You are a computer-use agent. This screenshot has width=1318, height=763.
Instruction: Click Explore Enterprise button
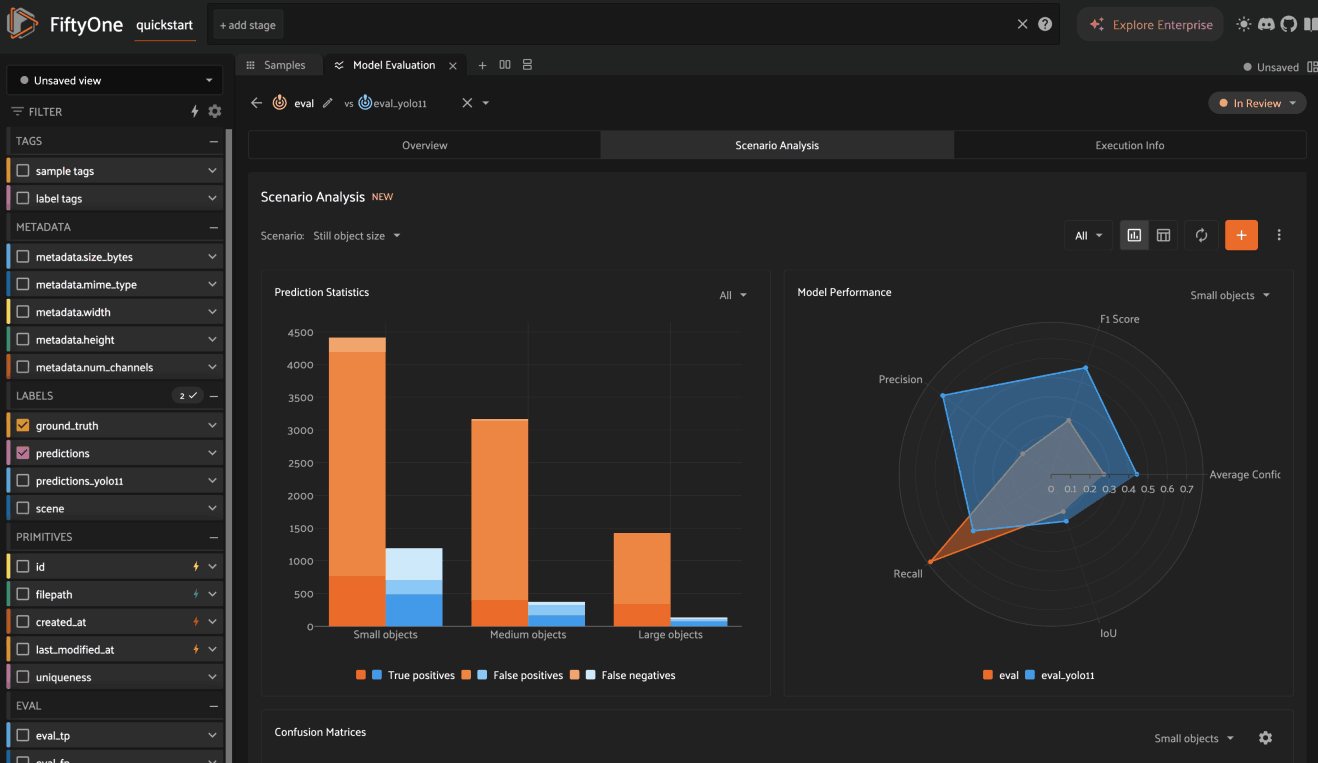1152,25
